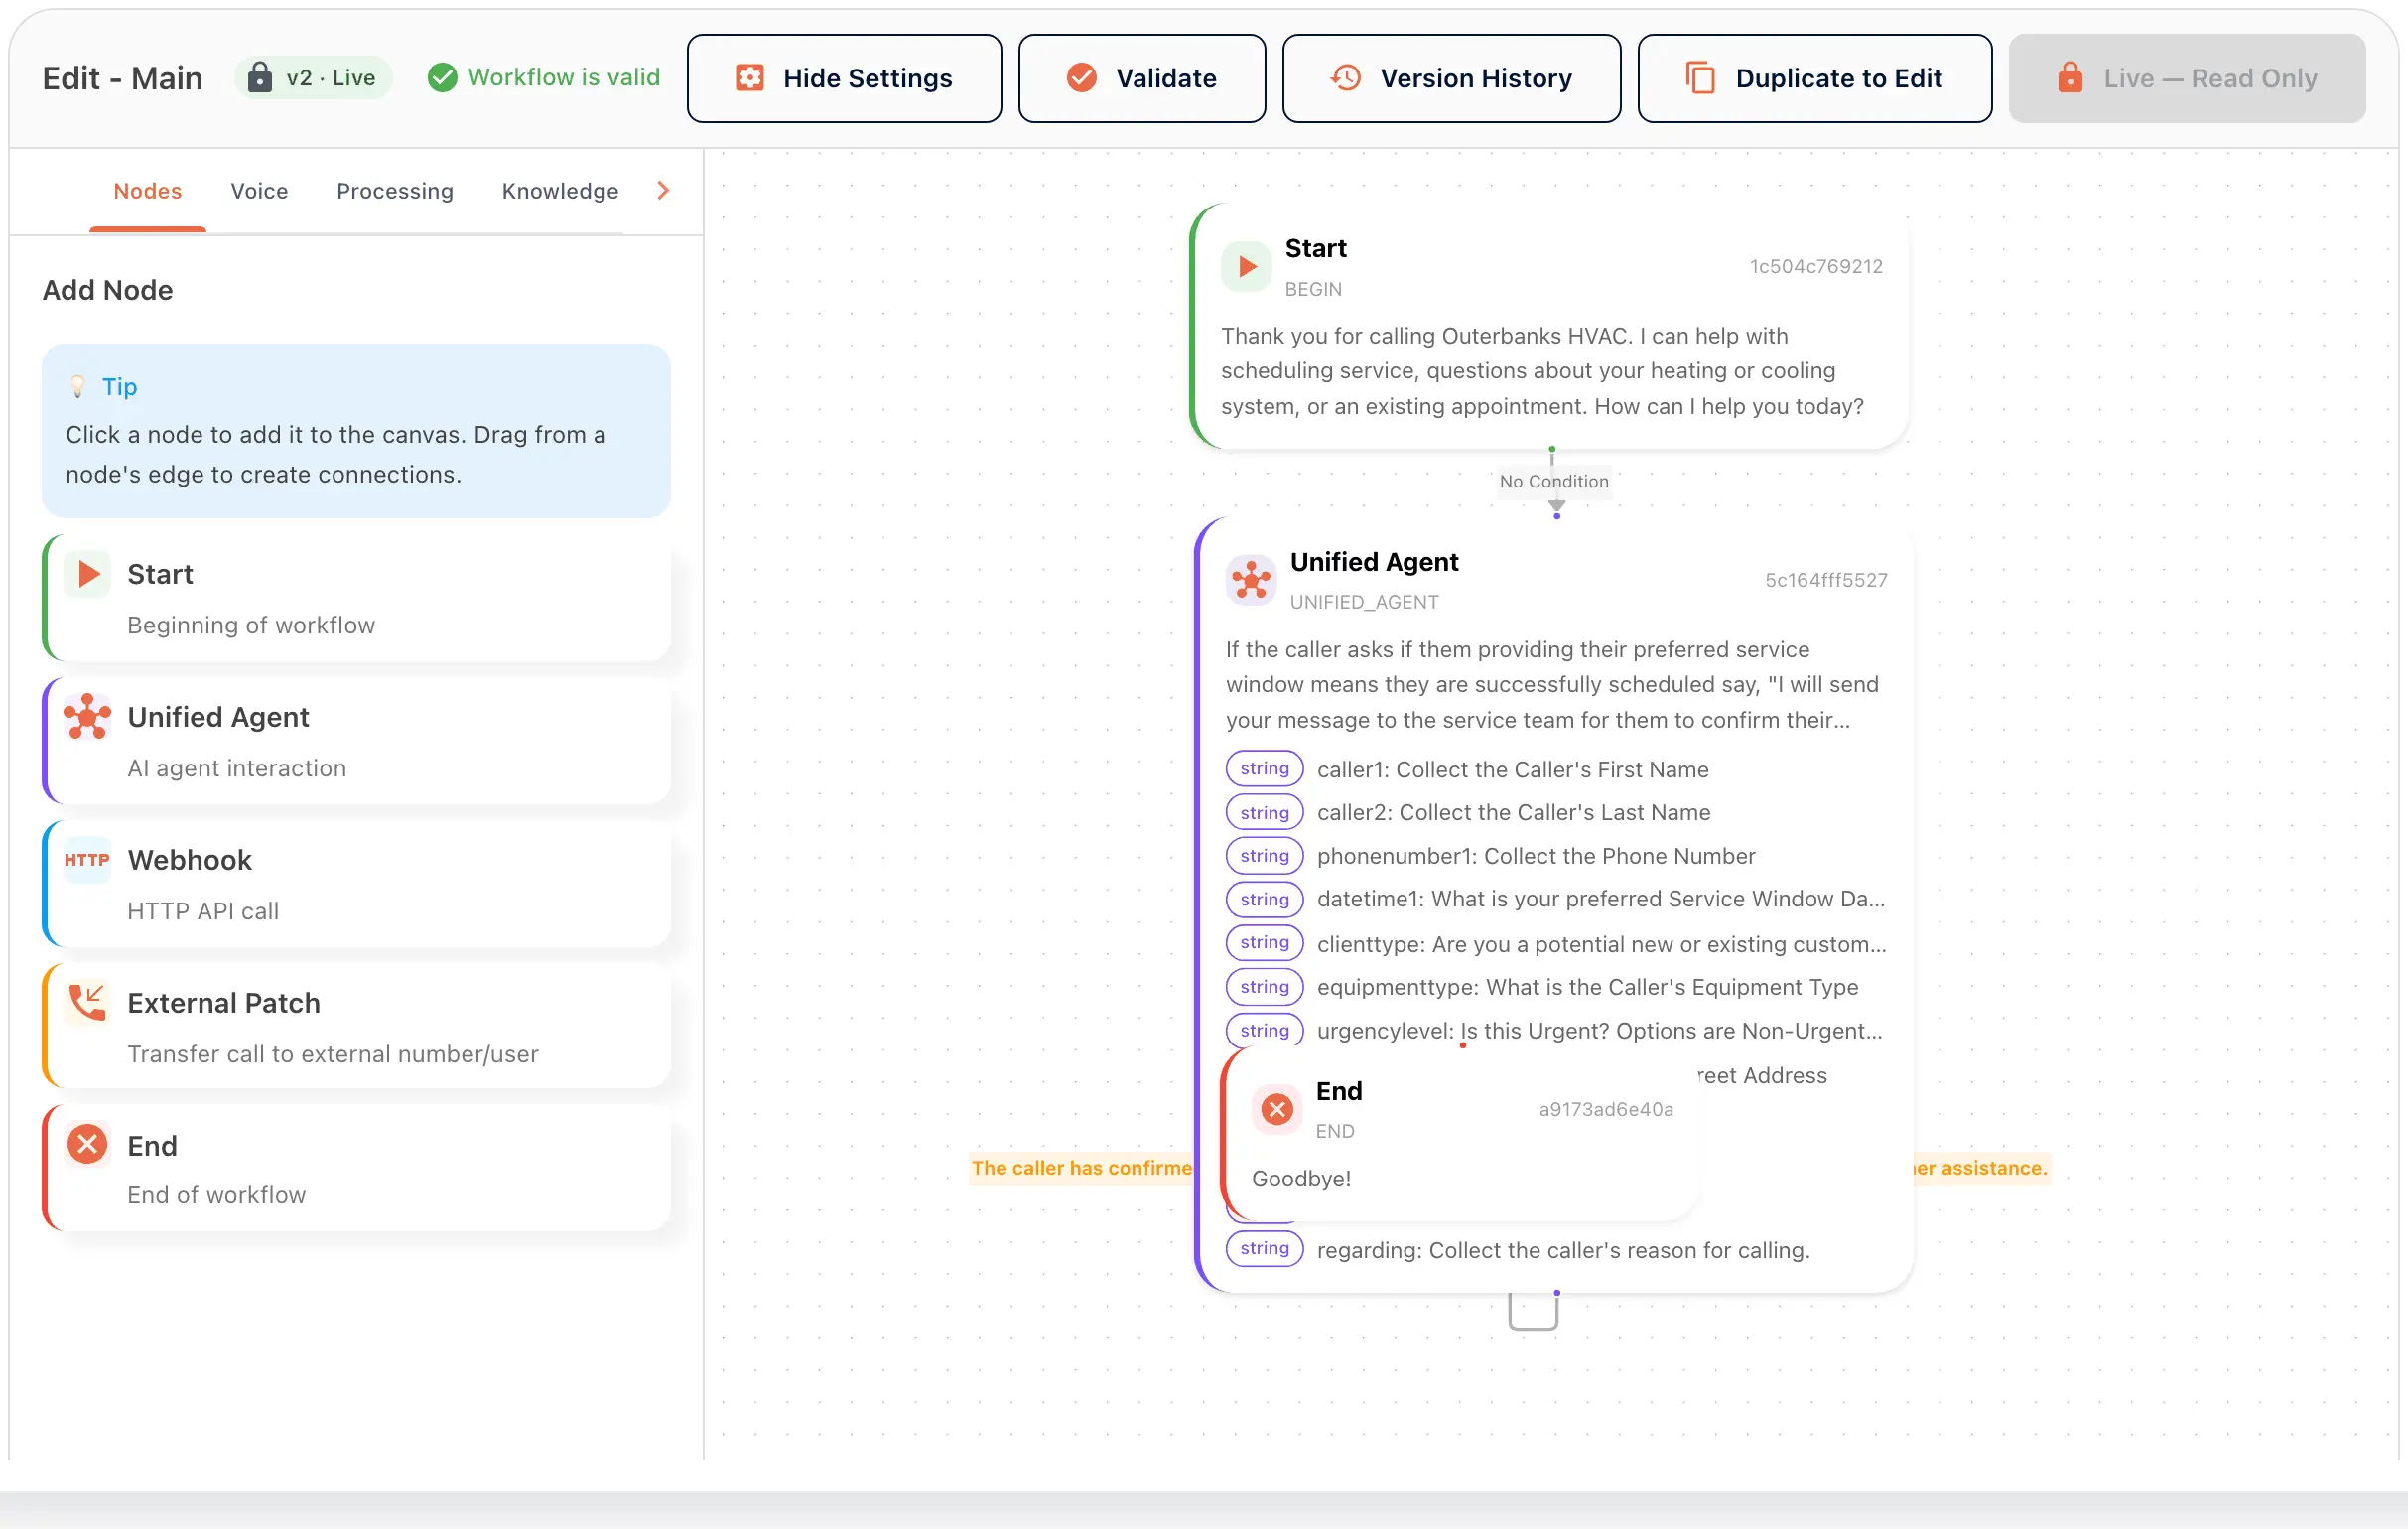Expand more tabs with the chevron arrow
Screen dimensions: 2408x1529
(663, 190)
